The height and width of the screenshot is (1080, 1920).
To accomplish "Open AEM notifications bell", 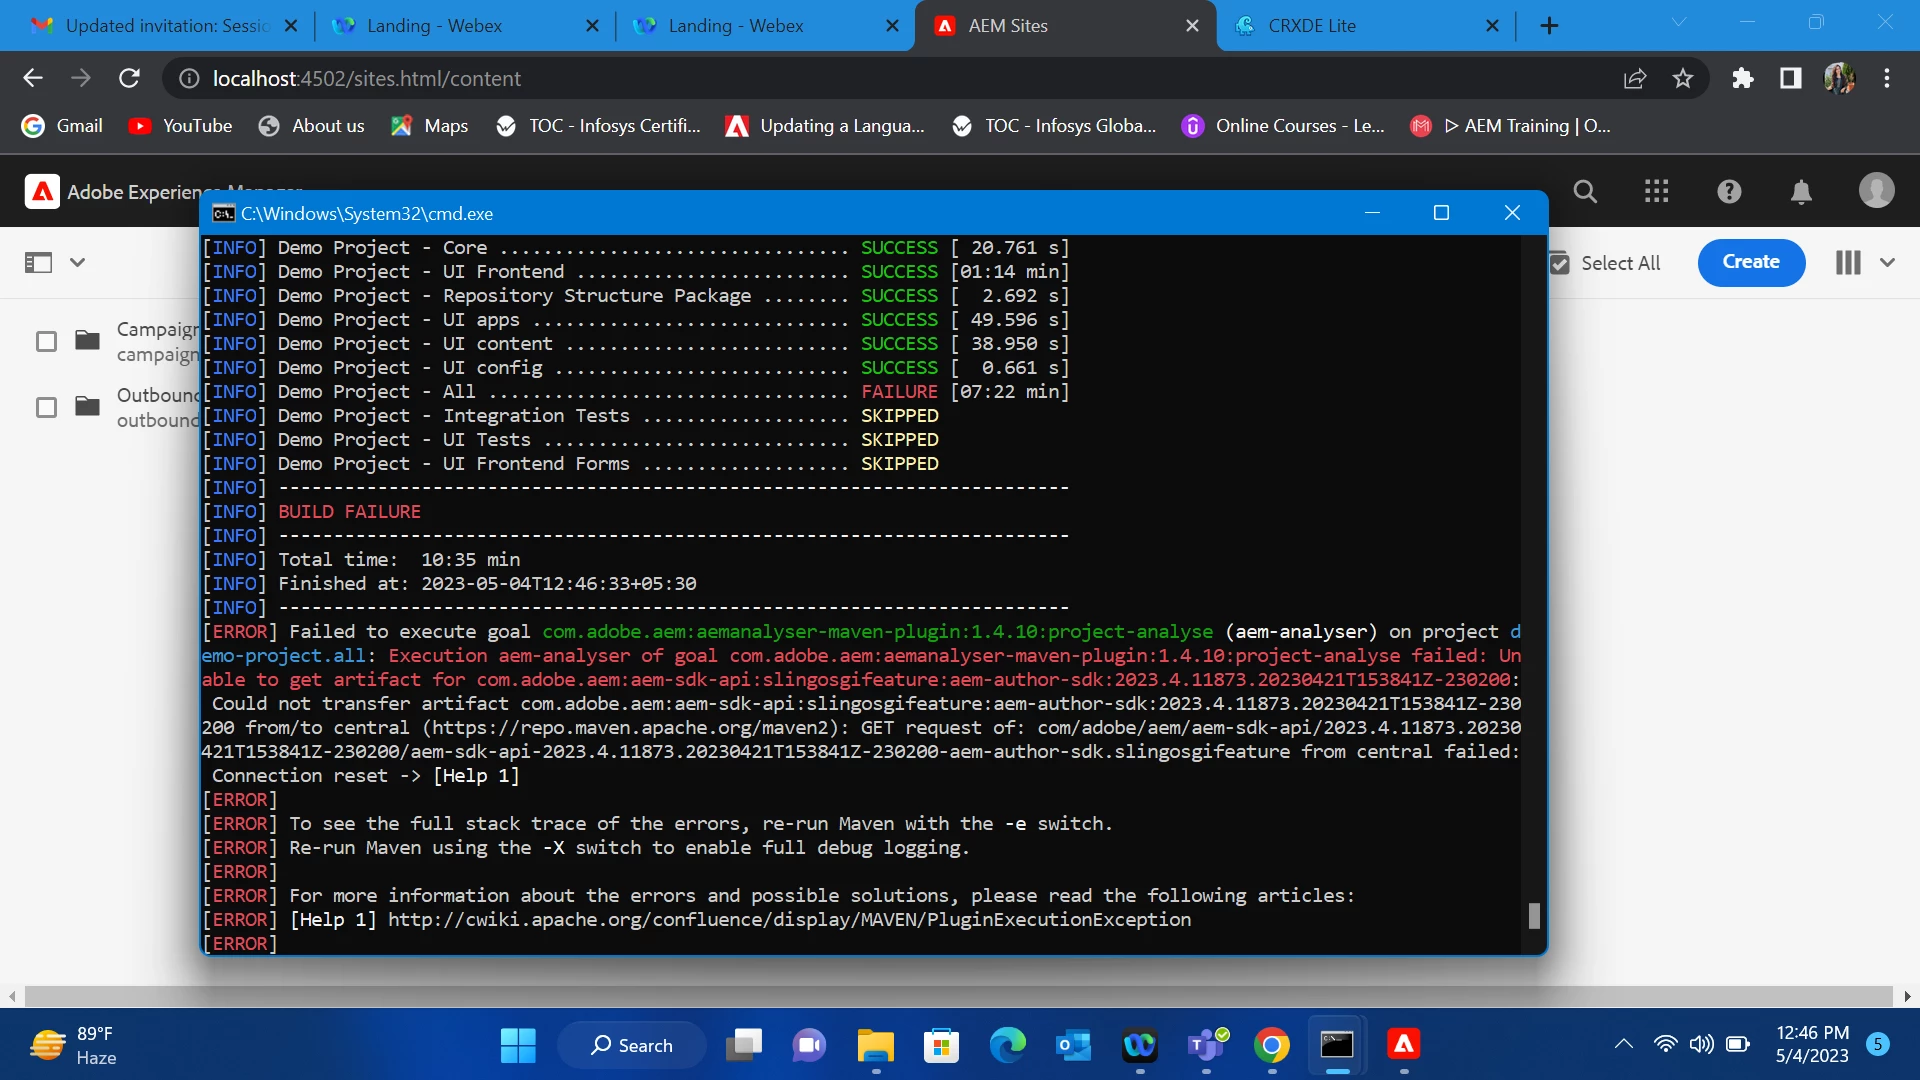I will tap(1801, 191).
